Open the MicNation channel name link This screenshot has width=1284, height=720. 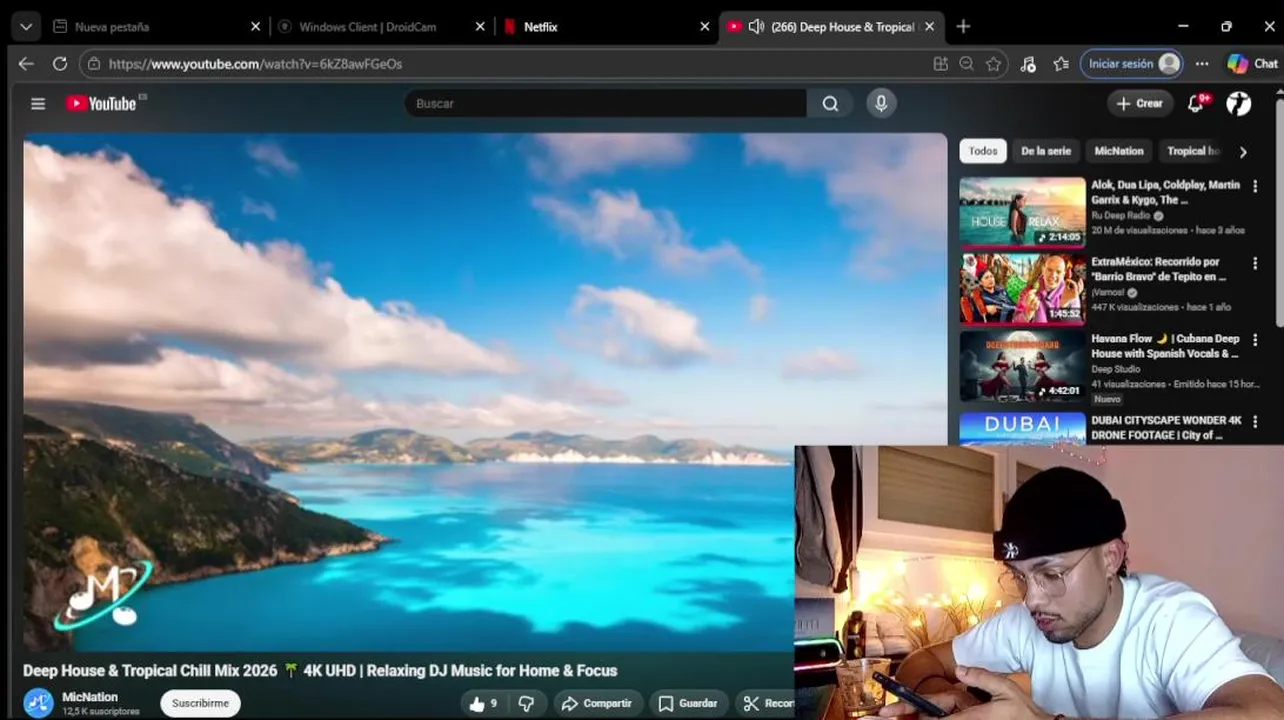click(90, 697)
